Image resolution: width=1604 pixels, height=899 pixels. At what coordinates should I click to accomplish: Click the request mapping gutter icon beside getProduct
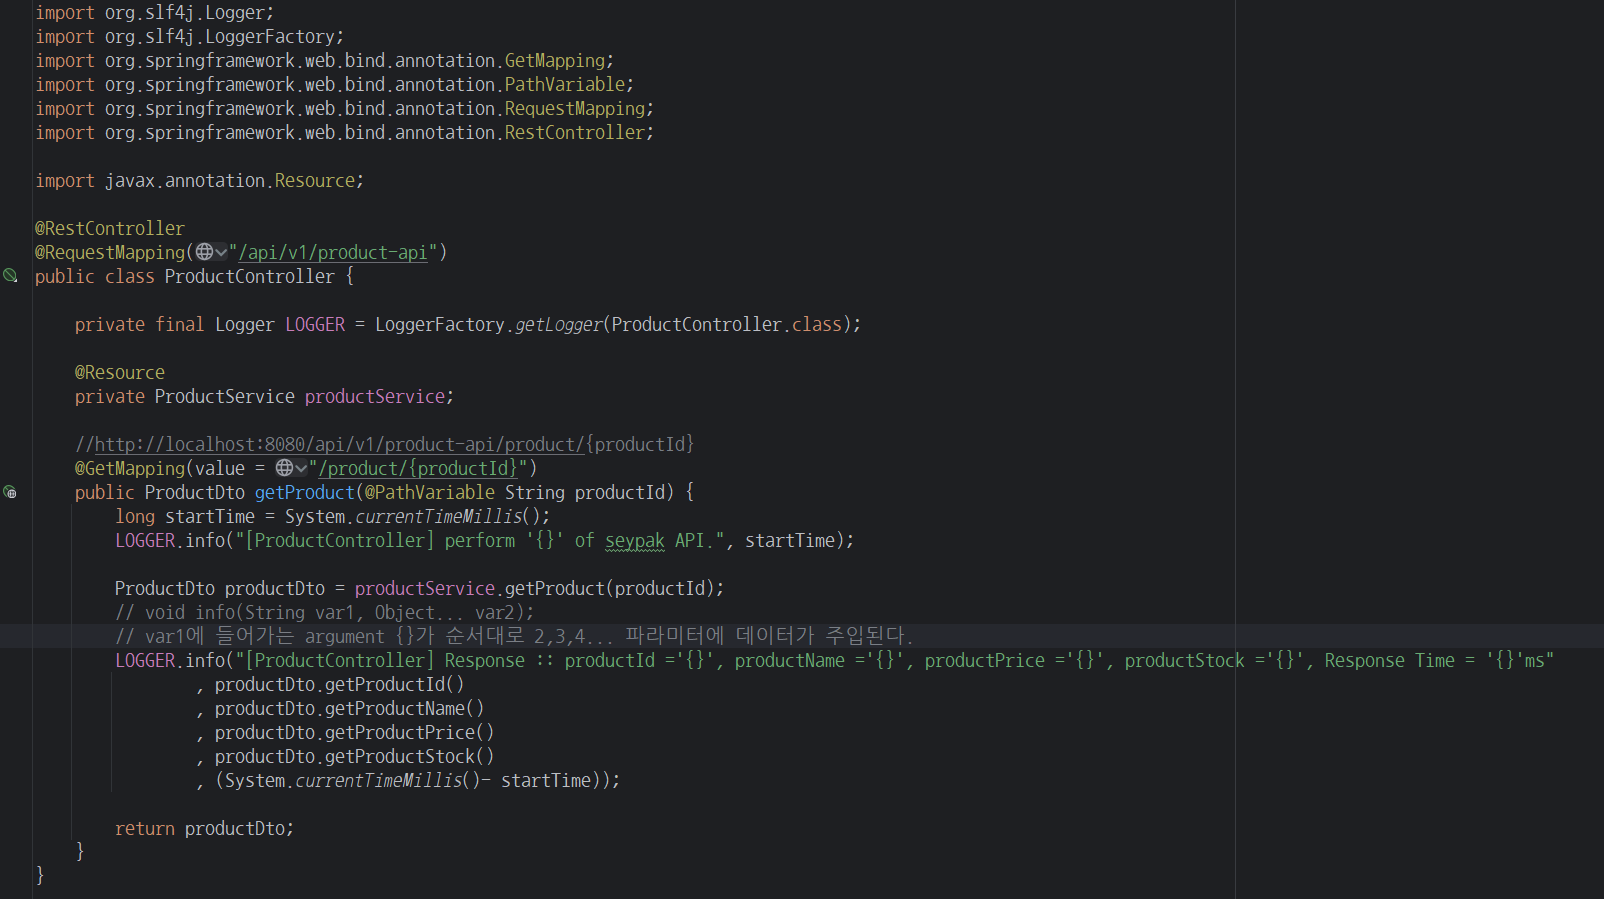pos(10,492)
